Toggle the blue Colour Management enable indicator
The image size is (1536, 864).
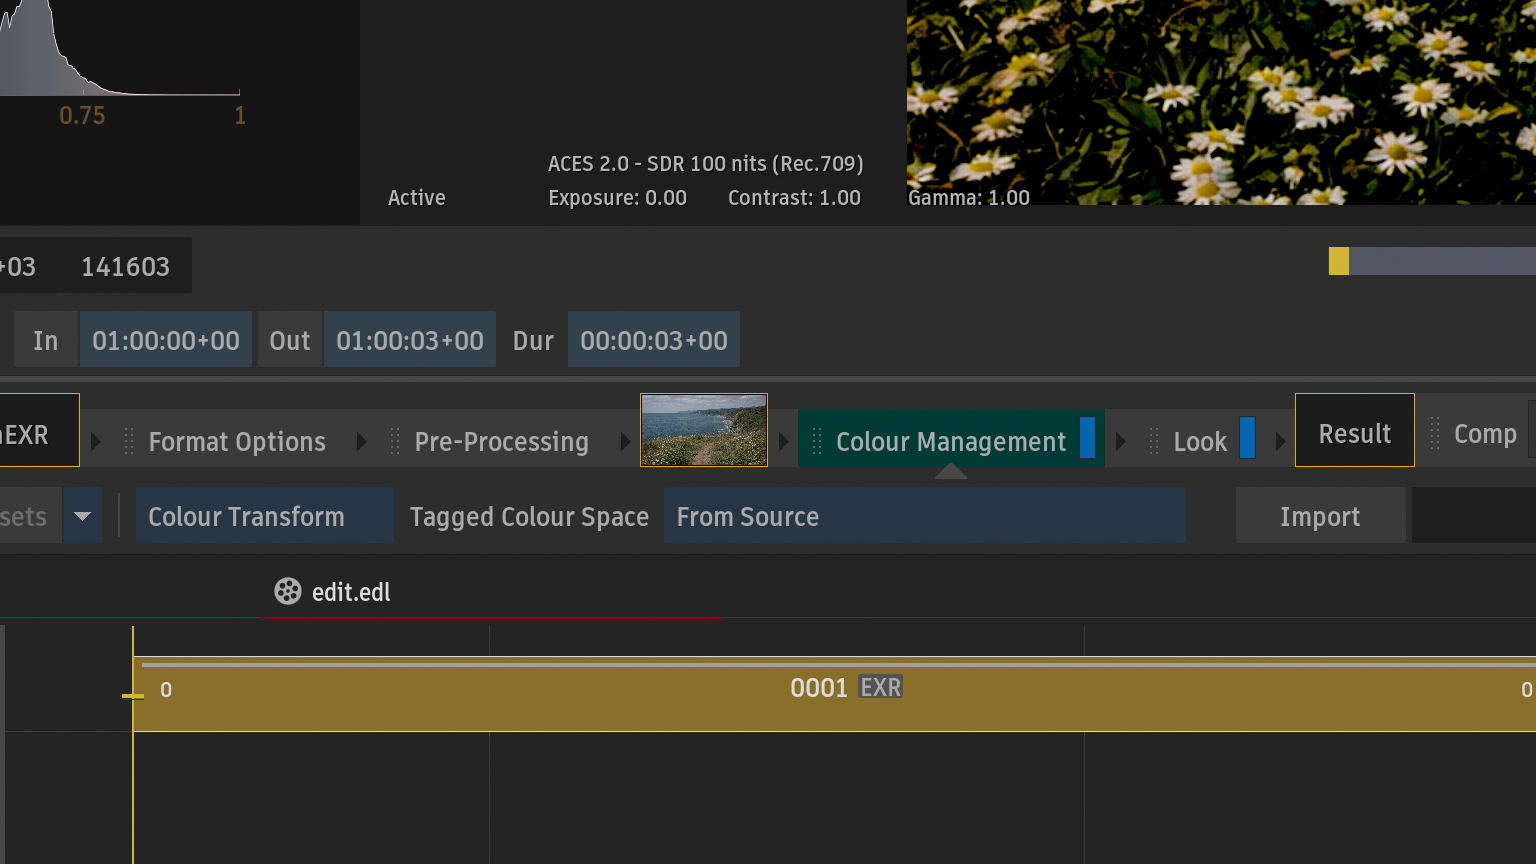(1087, 438)
